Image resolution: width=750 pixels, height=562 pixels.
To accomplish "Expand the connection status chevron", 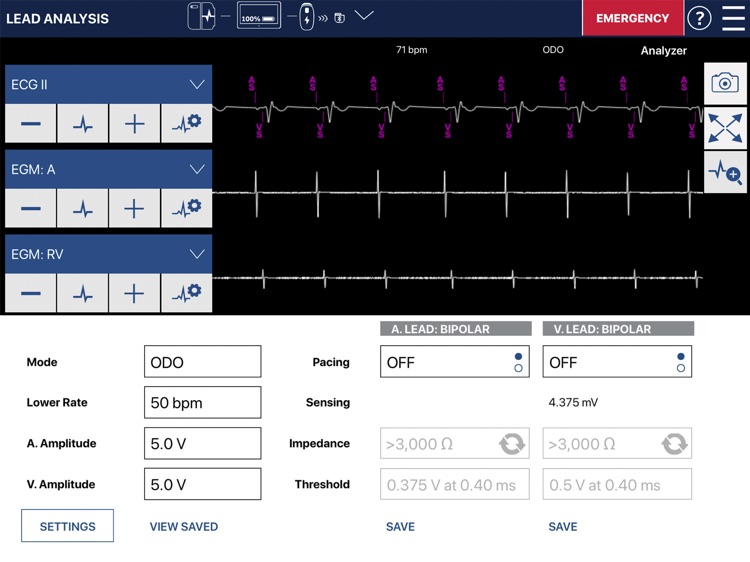I will click(x=364, y=16).
